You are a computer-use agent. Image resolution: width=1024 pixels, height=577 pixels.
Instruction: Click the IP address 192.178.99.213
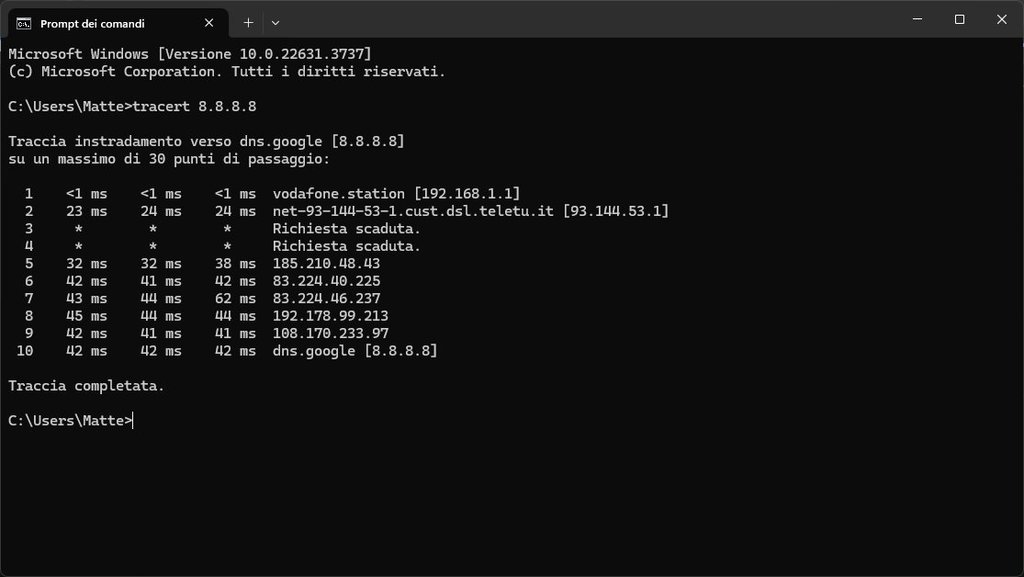[x=330, y=316]
